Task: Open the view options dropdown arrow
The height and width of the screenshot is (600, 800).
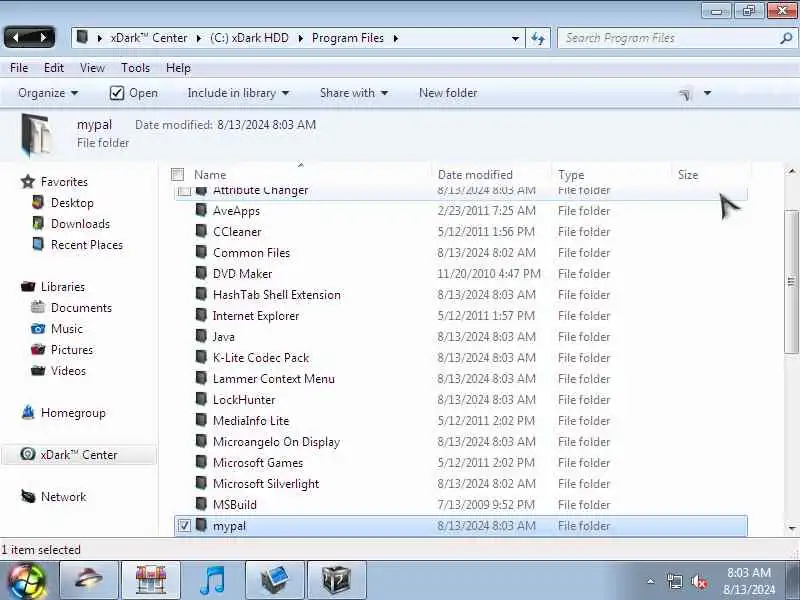Action: (x=707, y=93)
